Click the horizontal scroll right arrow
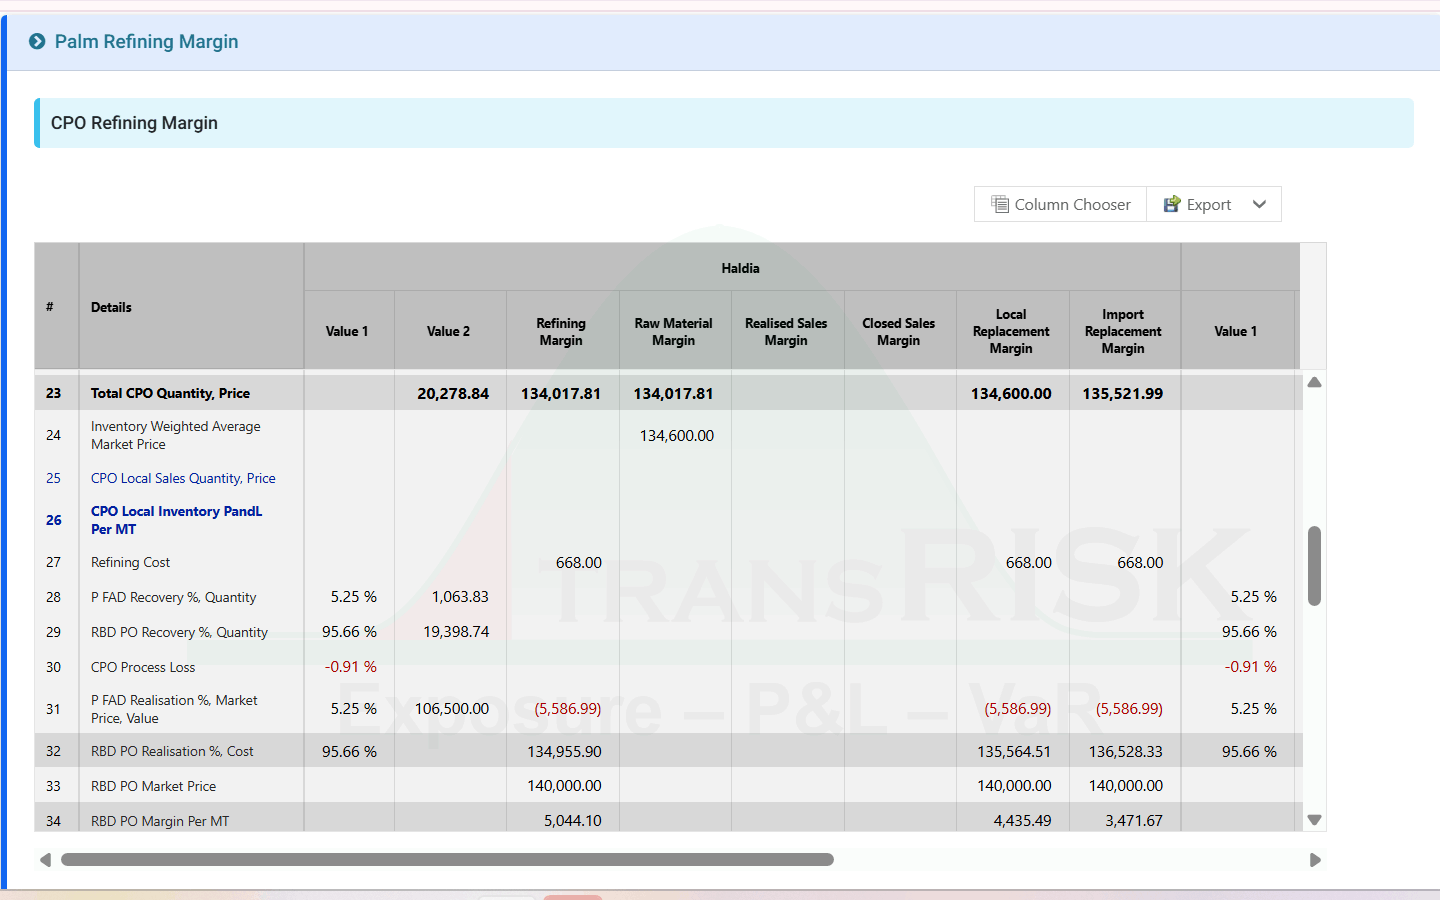1440x900 pixels. coord(1315,860)
